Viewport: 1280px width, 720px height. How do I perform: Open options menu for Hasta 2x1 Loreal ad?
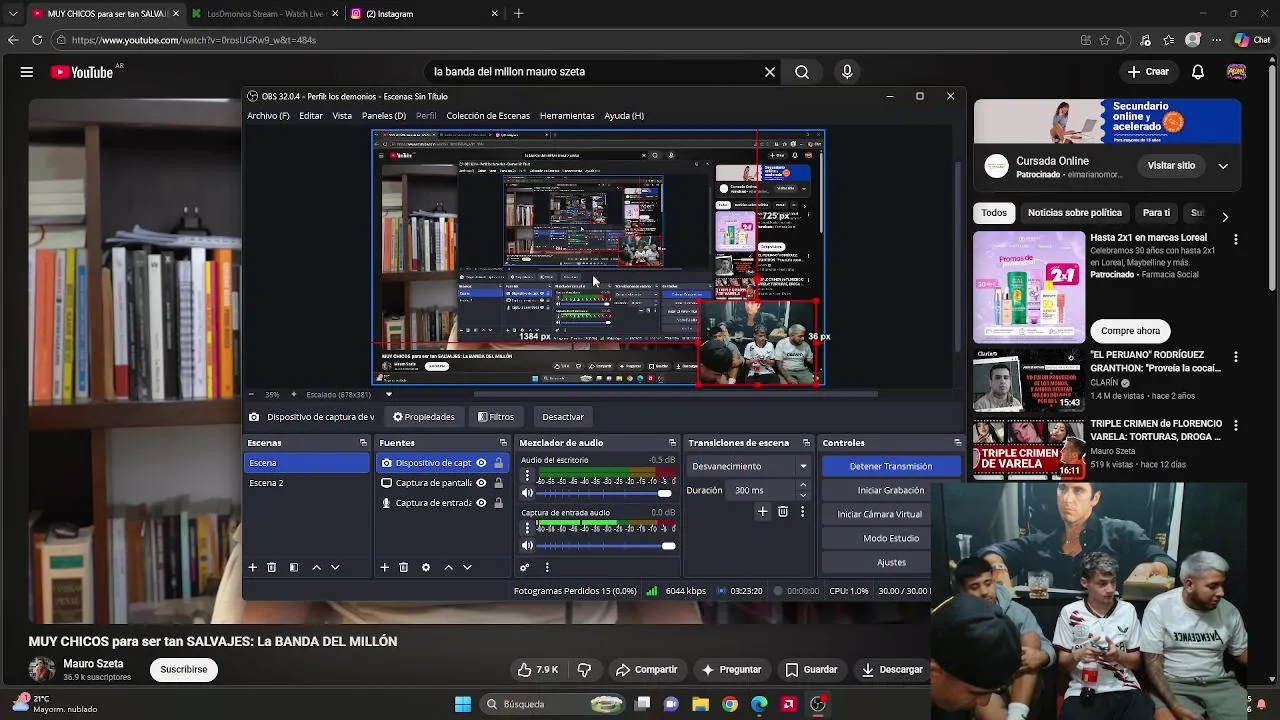(x=1236, y=240)
